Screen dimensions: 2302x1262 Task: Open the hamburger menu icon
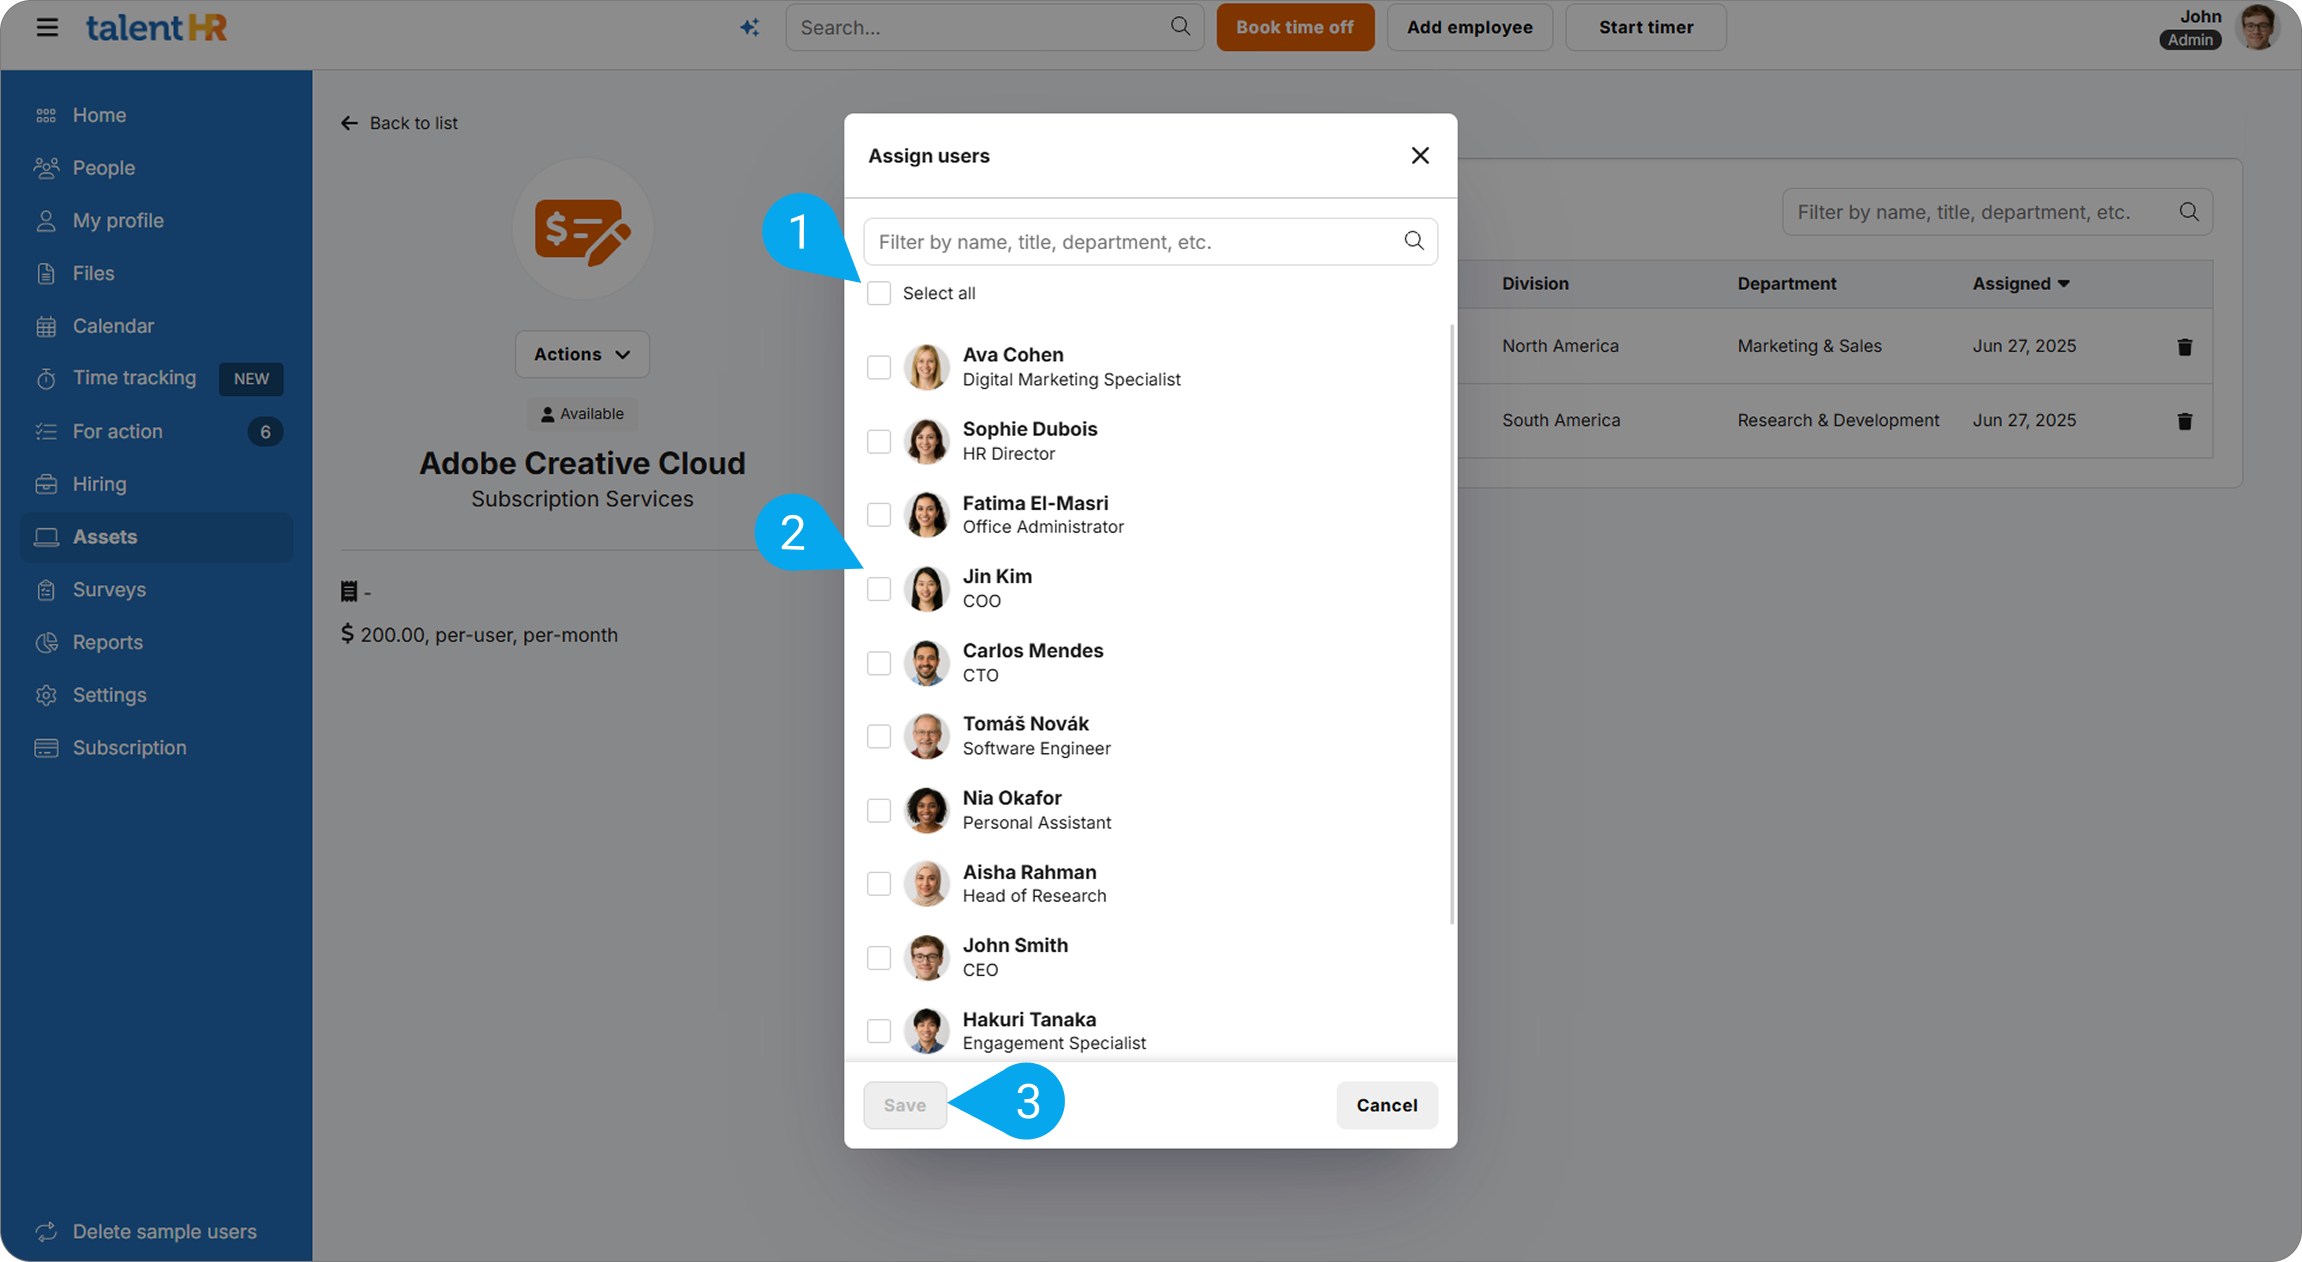(x=47, y=27)
